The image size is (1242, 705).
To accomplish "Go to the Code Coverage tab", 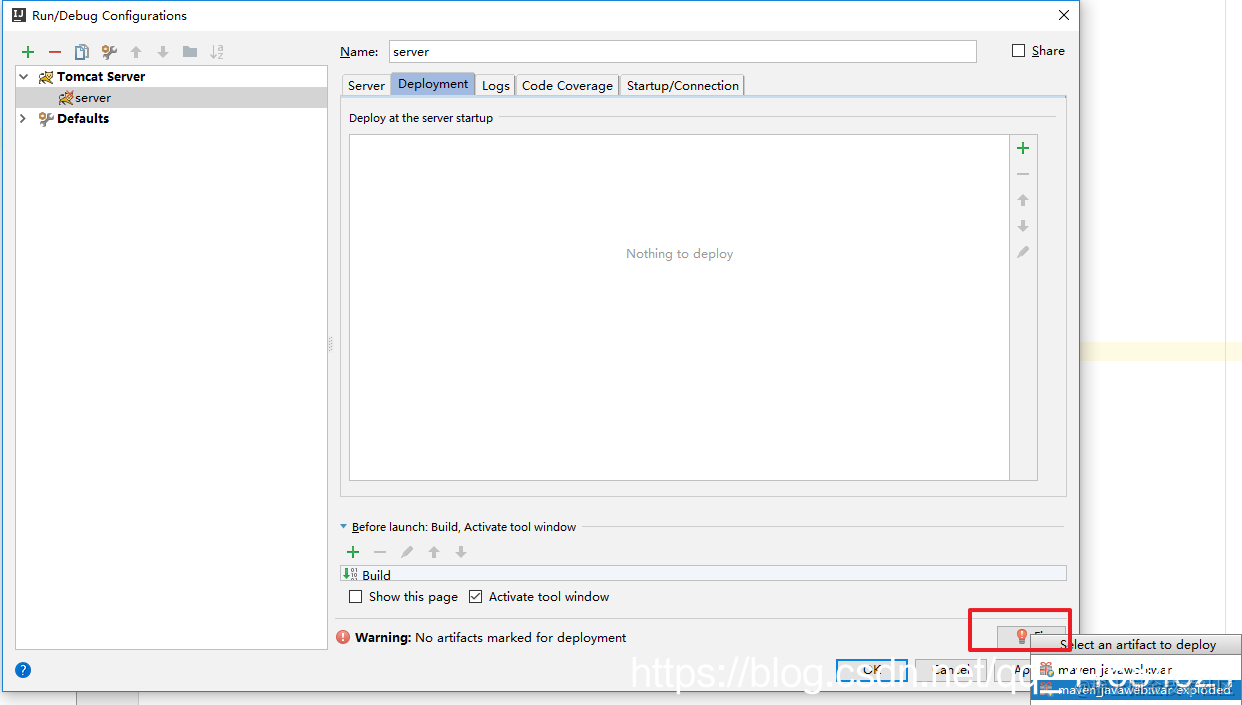I will point(567,86).
